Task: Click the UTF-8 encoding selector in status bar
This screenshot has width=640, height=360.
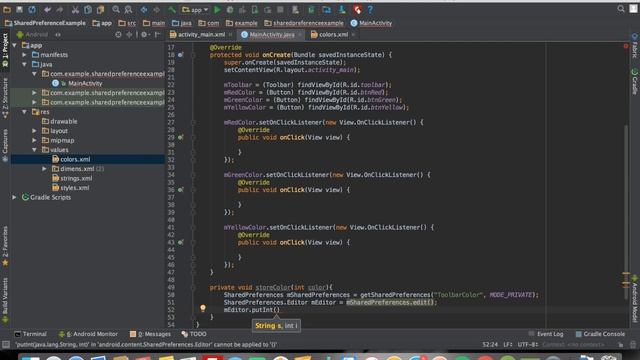Action: (x=528, y=344)
